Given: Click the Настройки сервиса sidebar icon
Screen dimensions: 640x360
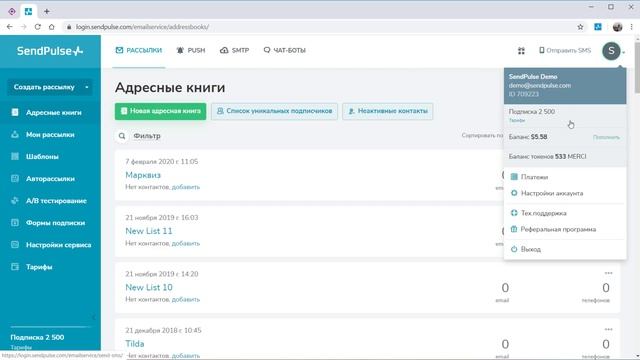Looking at the screenshot, I should click(x=15, y=244).
